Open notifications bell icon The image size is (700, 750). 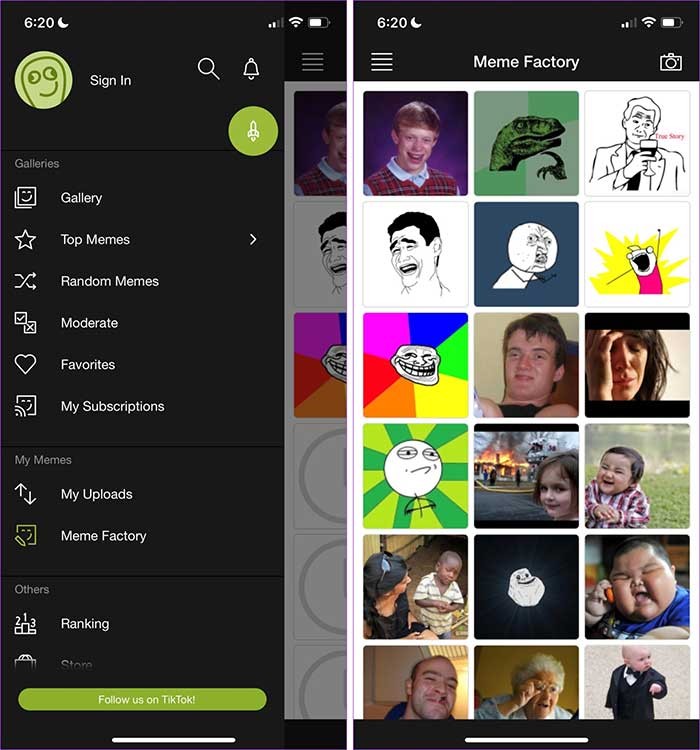(251, 69)
